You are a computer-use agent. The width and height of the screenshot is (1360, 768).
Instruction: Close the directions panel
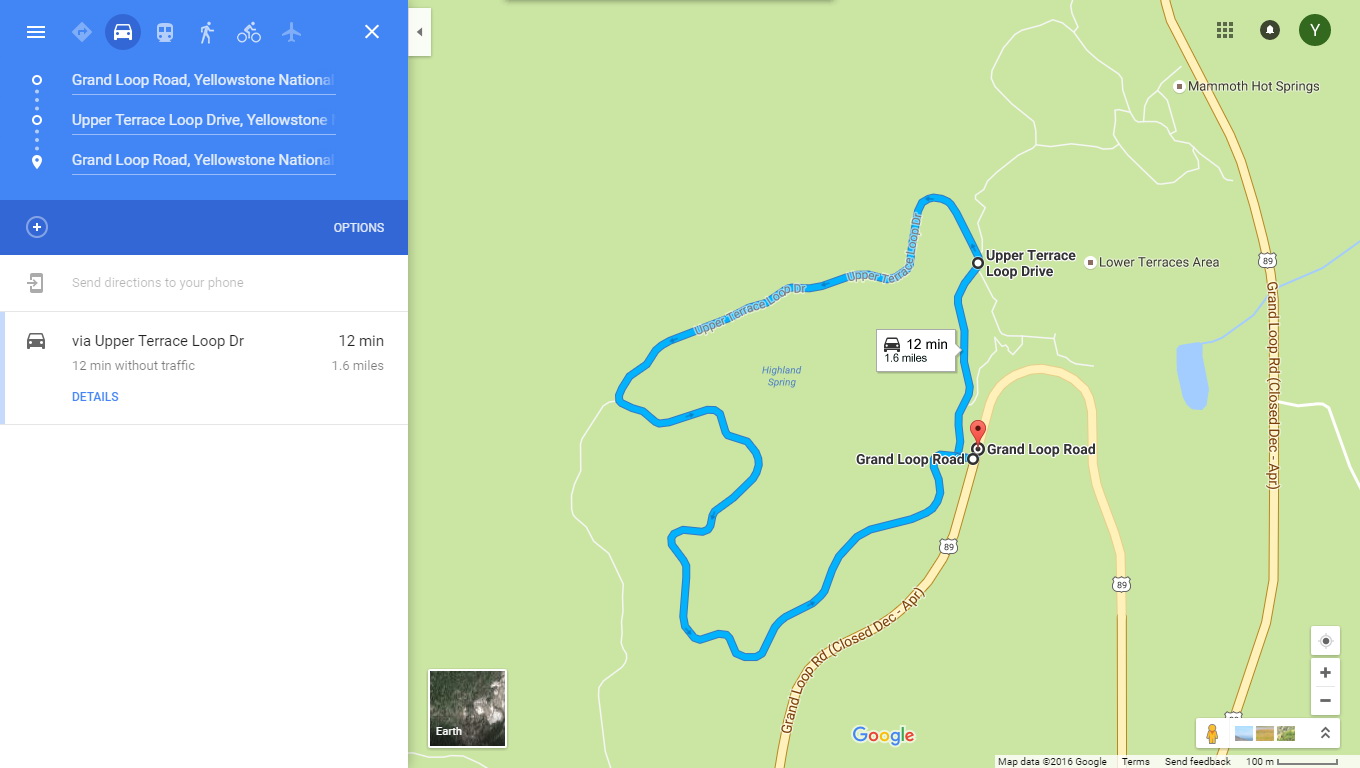(372, 32)
